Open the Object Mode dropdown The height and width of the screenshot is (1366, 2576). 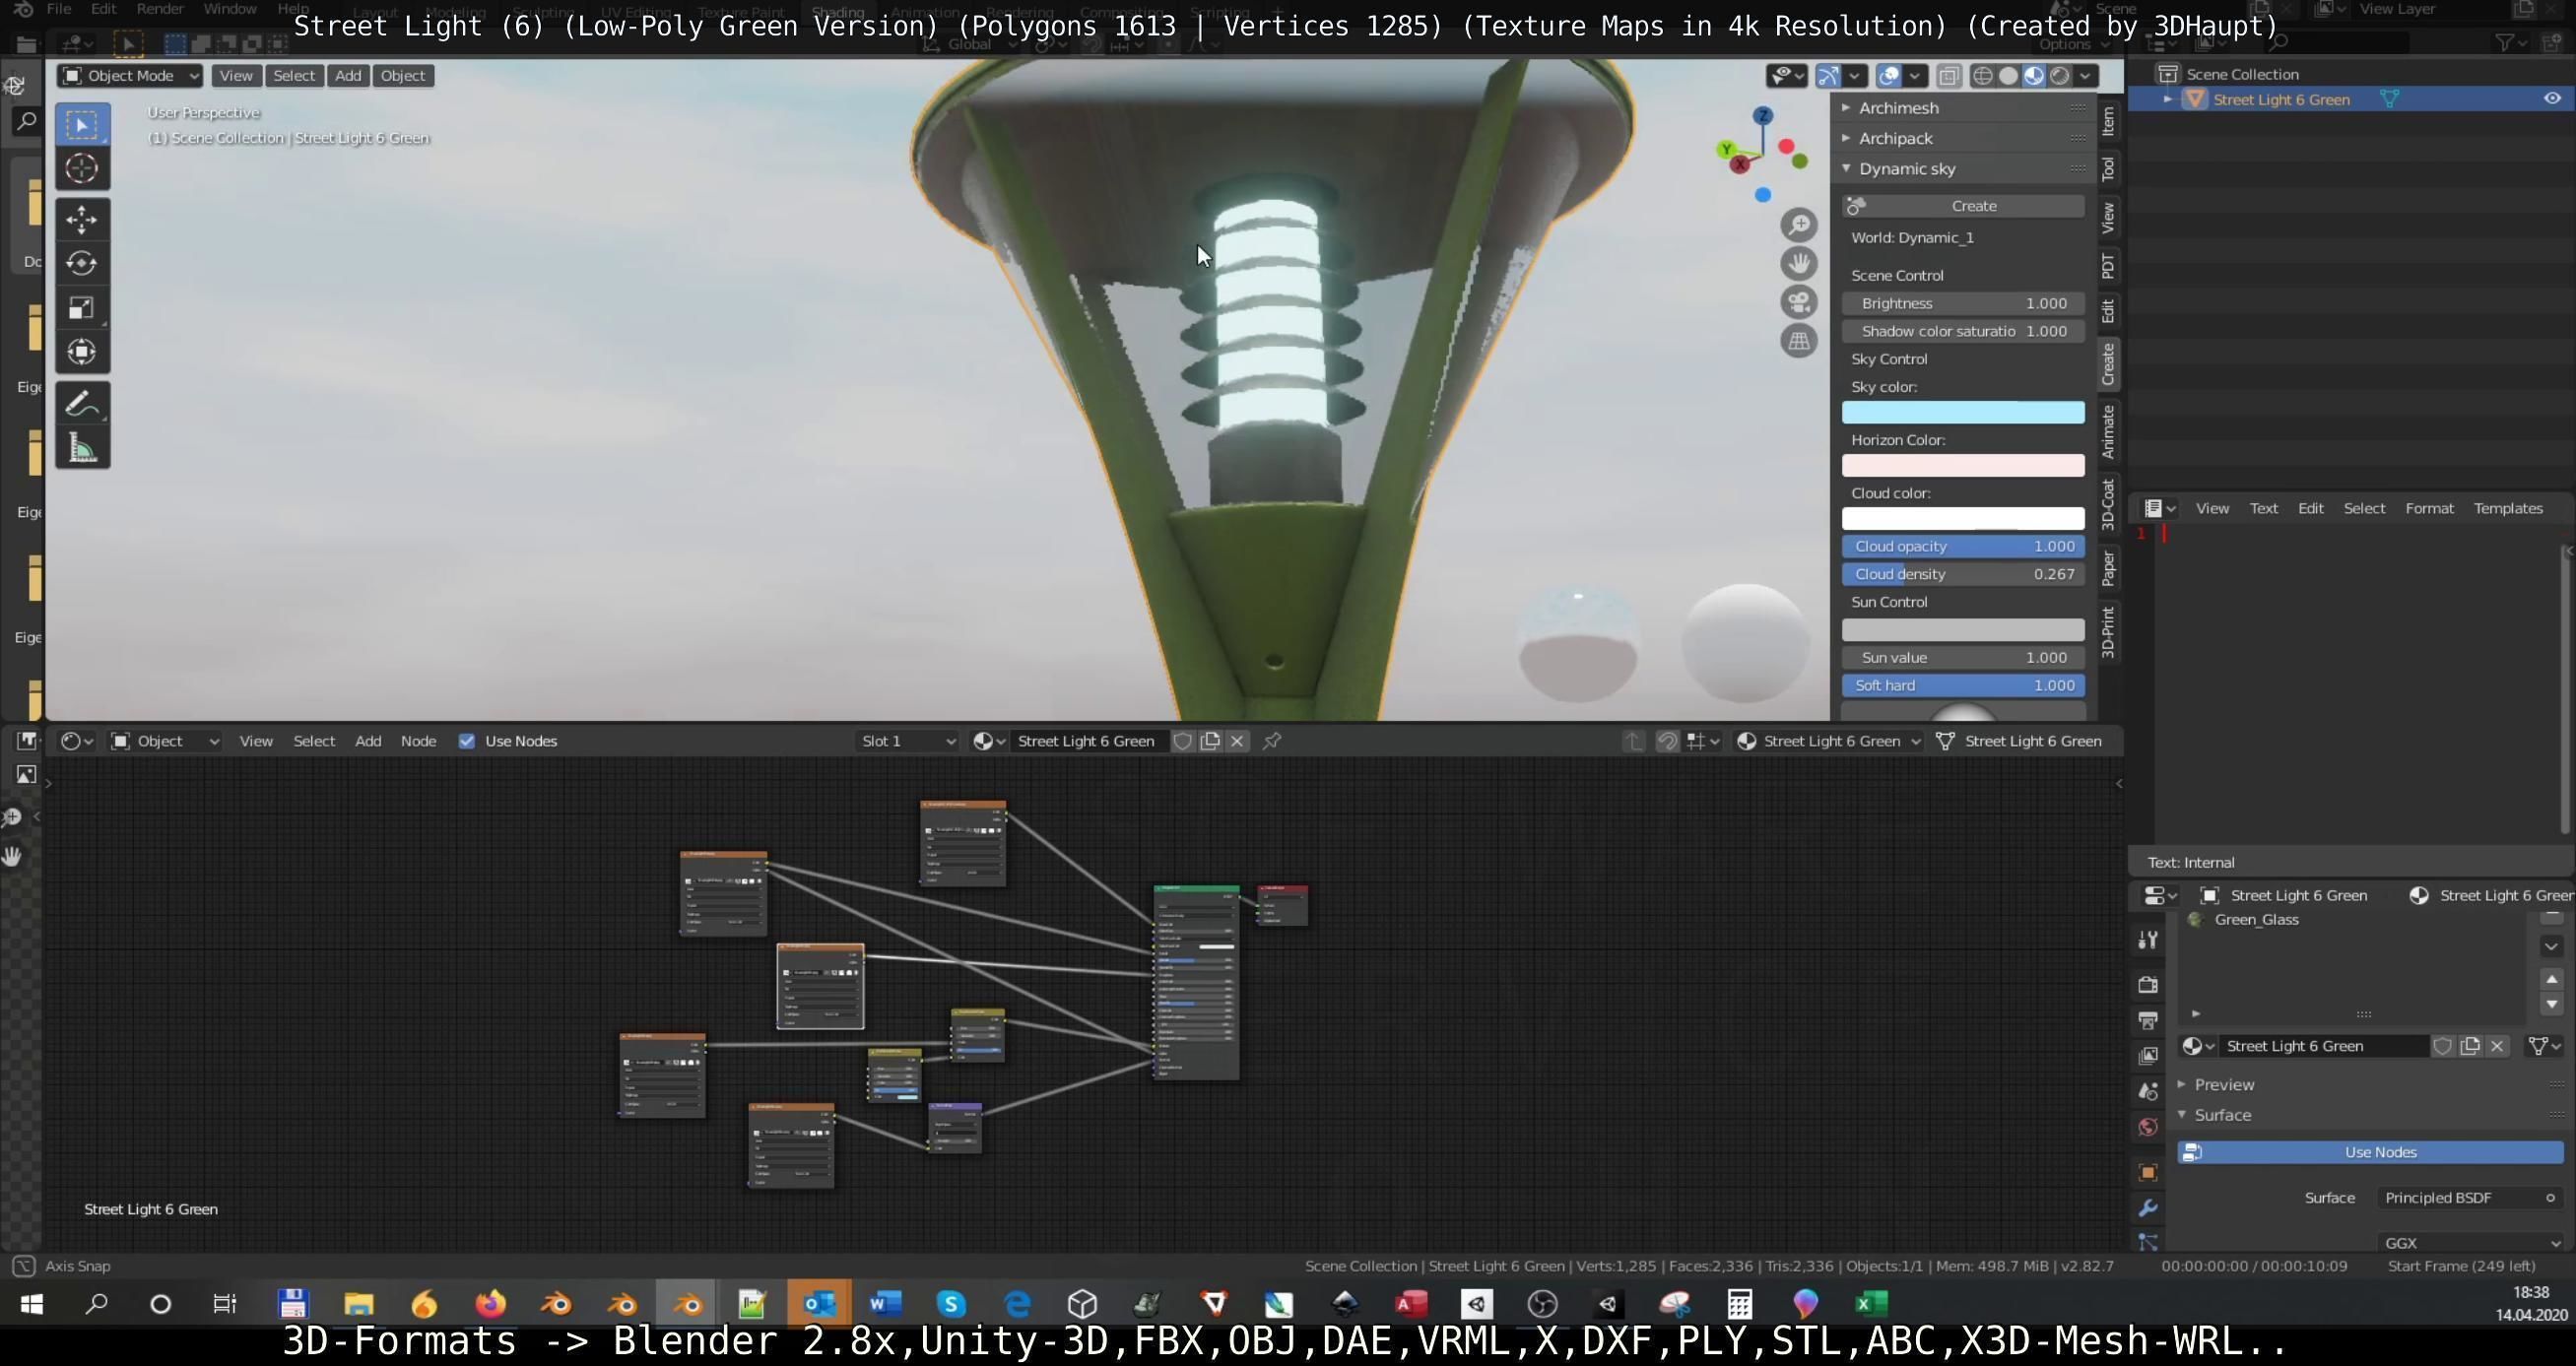[x=130, y=76]
